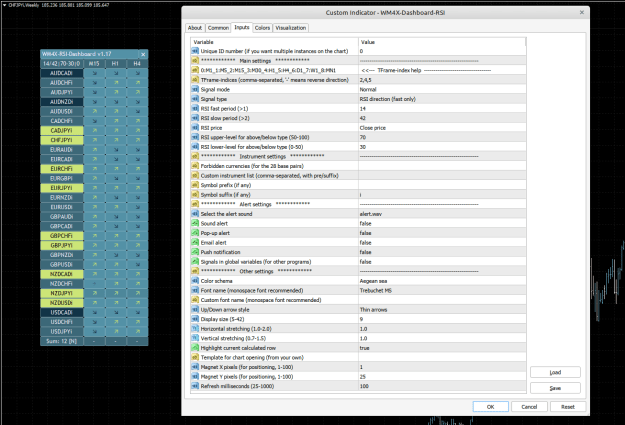Click USDJPY pair in dashboard
Image resolution: width=625 pixels, height=425 pixels.
(62, 331)
